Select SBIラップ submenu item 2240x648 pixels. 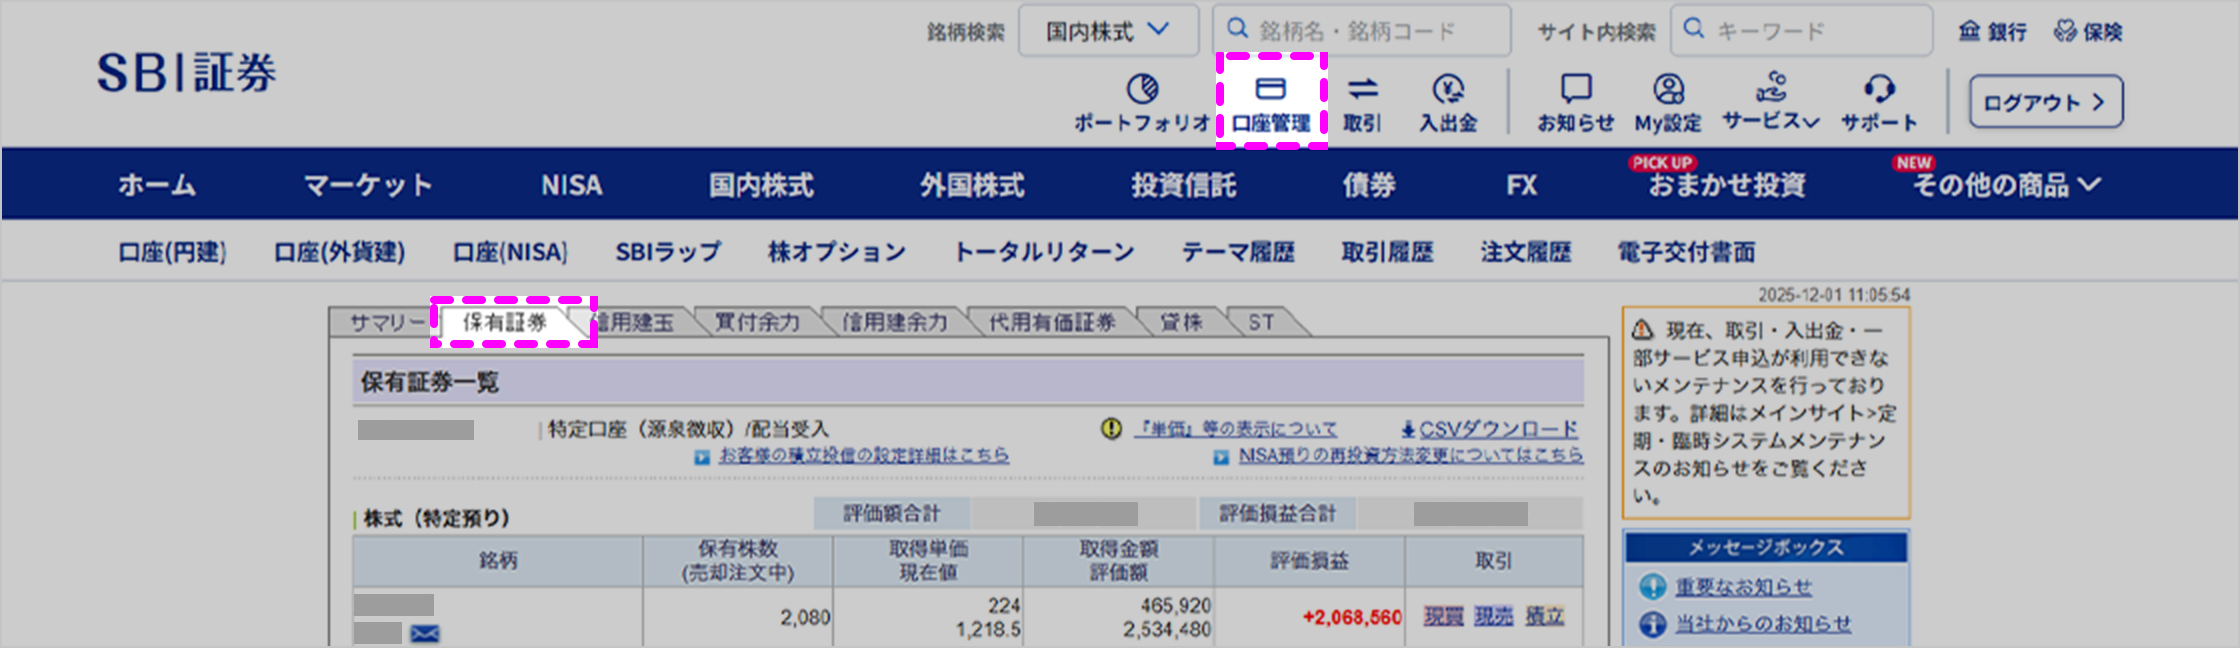tap(668, 252)
